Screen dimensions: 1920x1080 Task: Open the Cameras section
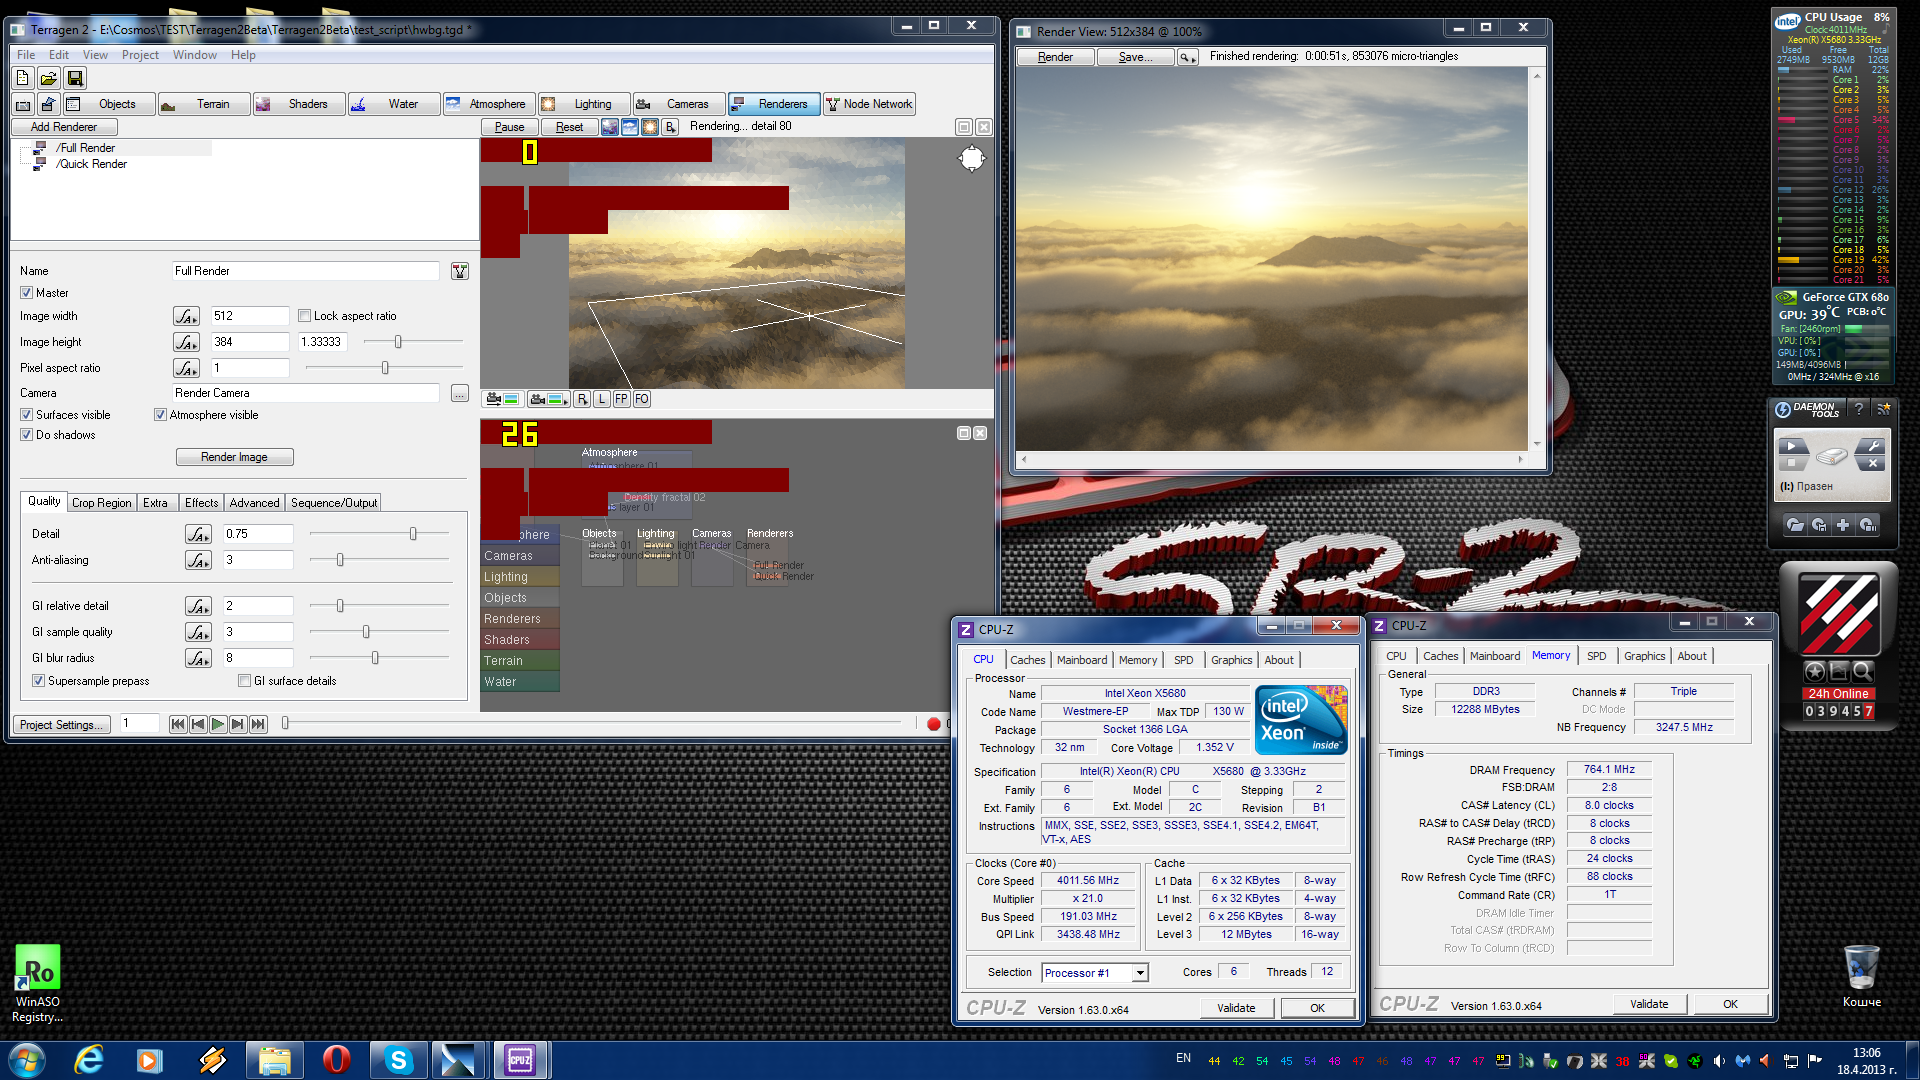point(679,104)
